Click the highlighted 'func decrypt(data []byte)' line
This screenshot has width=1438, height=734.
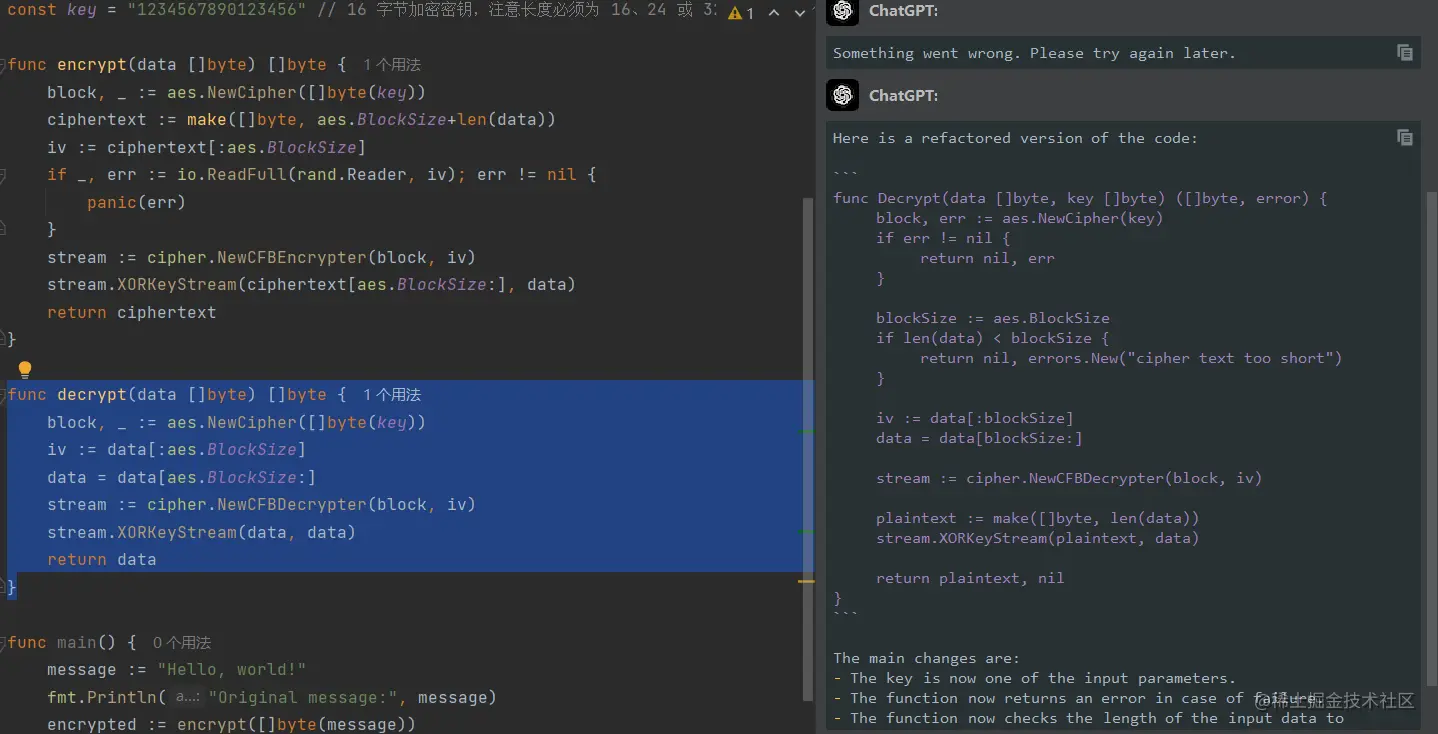click(x=176, y=394)
